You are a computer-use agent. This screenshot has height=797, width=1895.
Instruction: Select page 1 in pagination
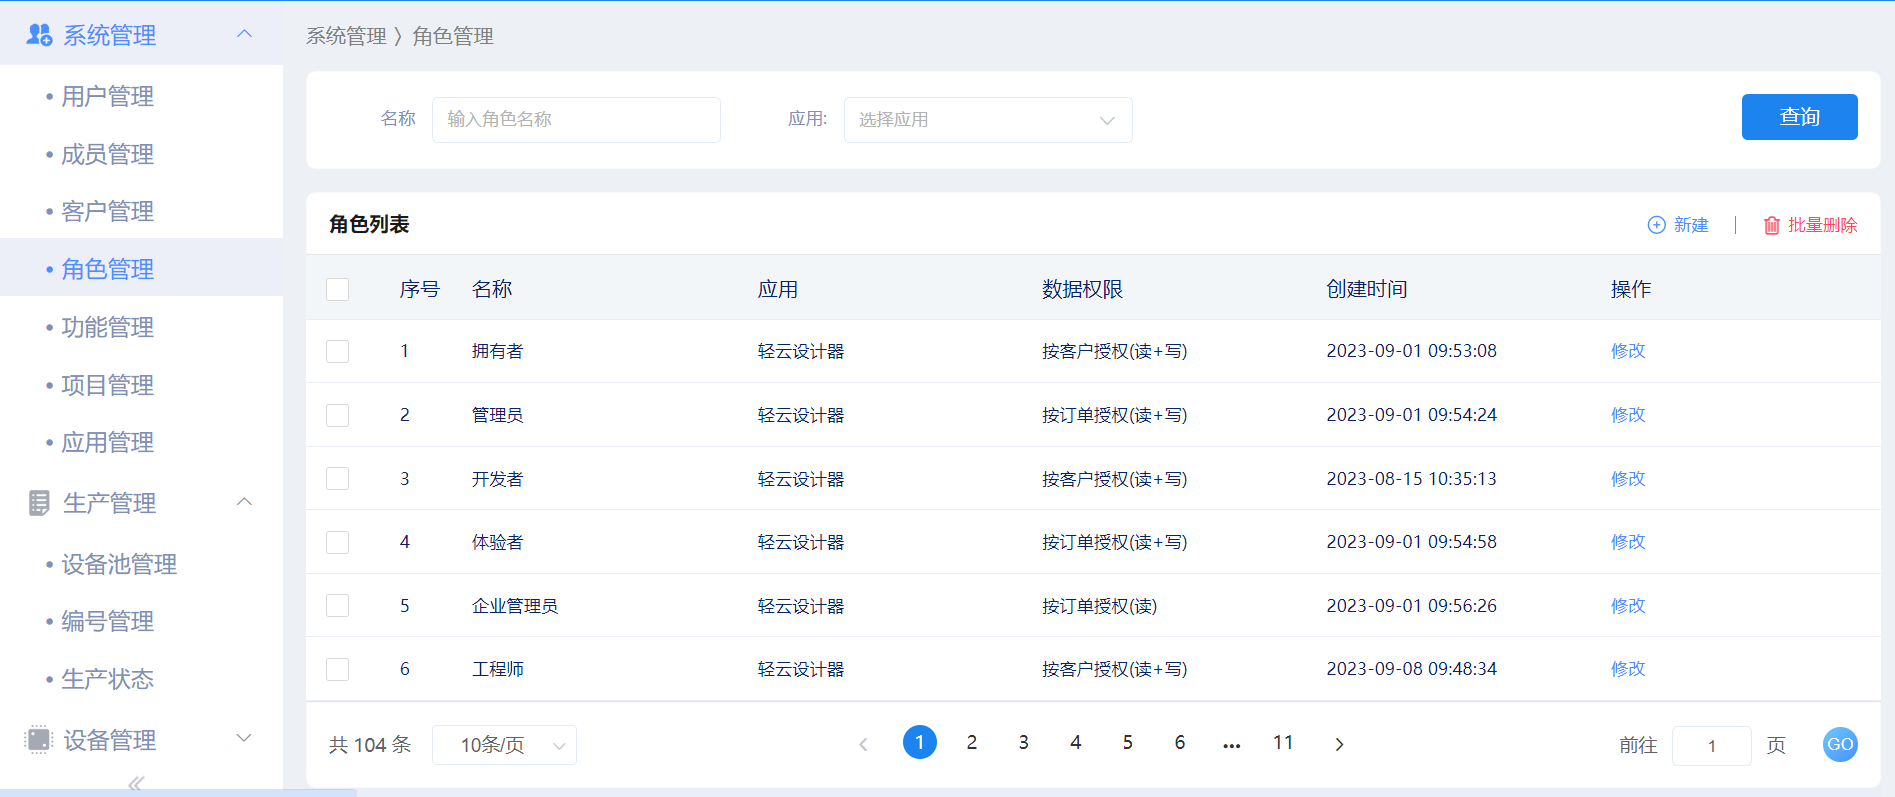point(920,742)
